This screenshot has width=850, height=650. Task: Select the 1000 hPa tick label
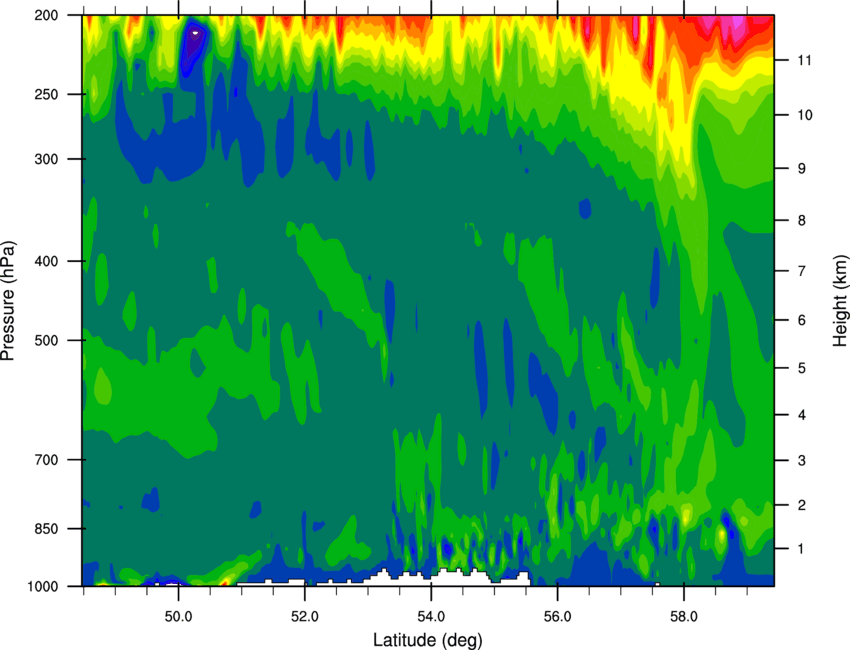point(42,587)
